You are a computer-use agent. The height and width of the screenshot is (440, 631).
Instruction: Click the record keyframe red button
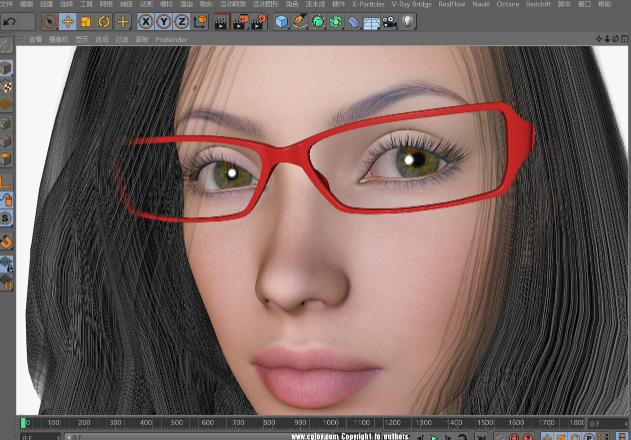(x=514, y=437)
